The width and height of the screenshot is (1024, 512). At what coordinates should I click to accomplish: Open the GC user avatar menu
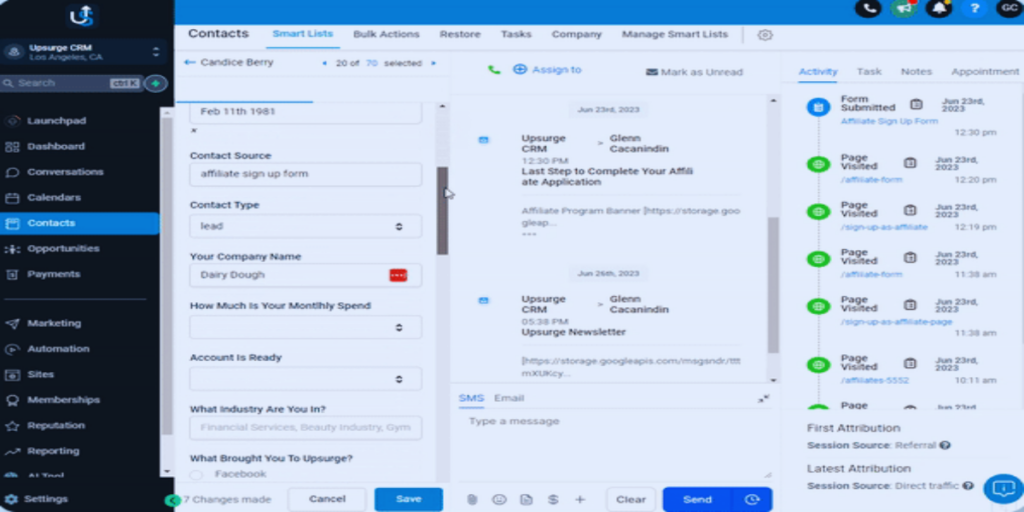click(x=1009, y=8)
